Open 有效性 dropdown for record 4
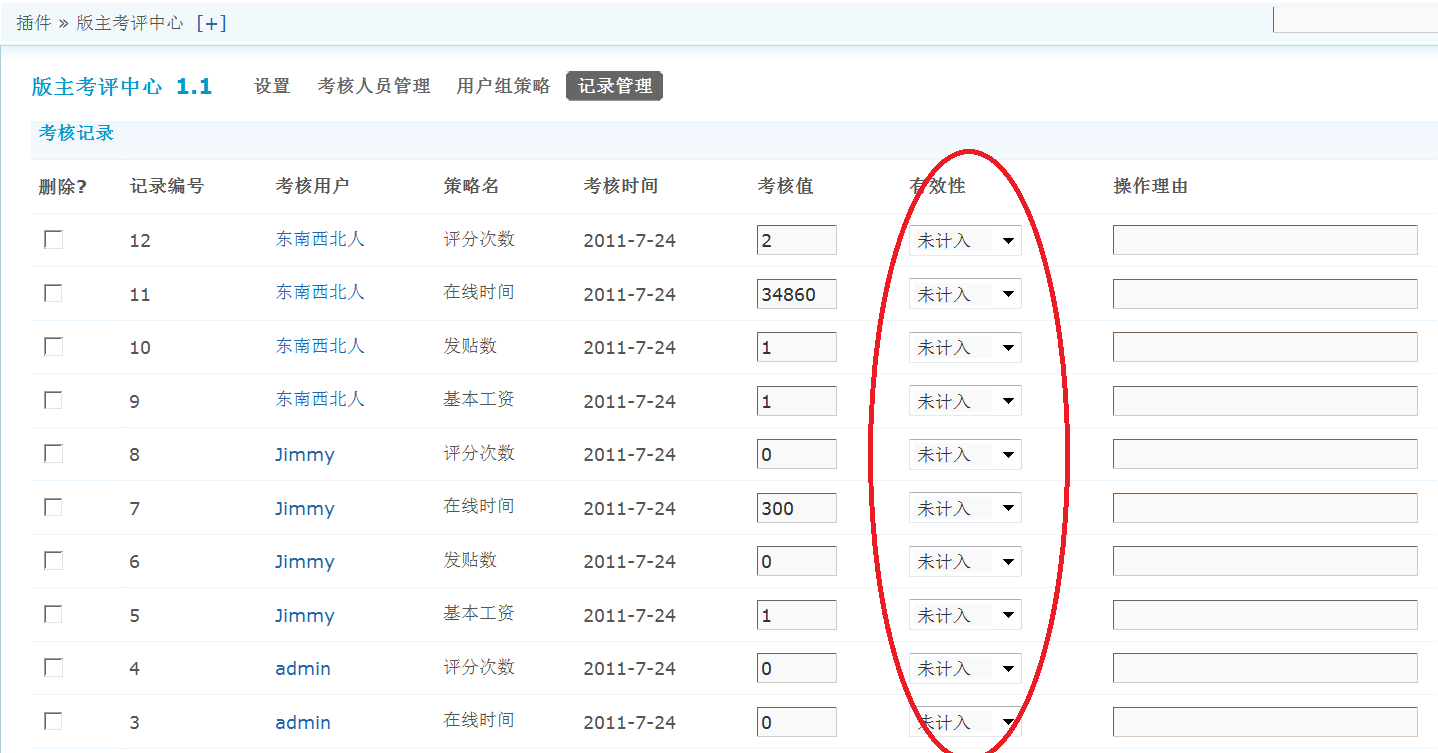Viewport: 1438px width, 753px height. [965, 668]
